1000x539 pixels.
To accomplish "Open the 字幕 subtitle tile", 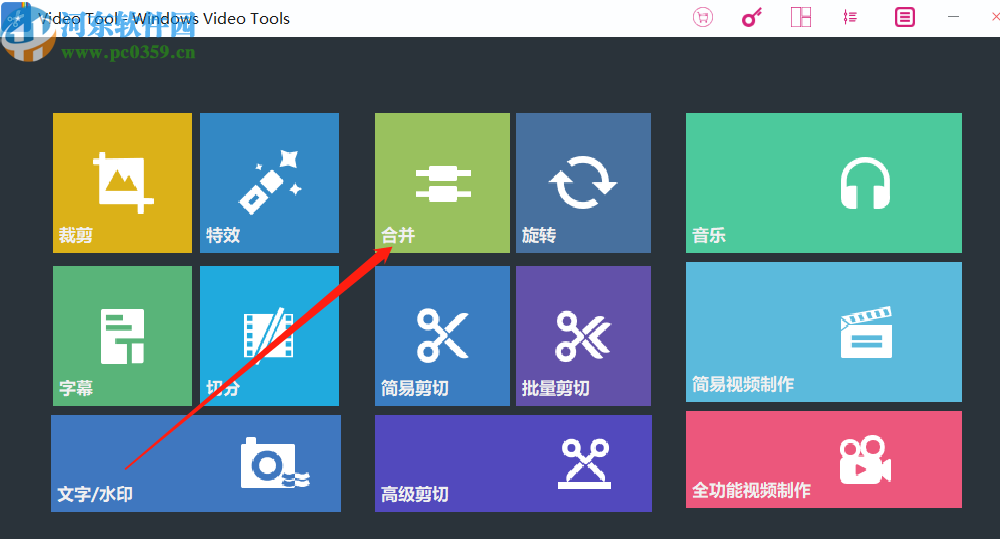I will [x=122, y=336].
